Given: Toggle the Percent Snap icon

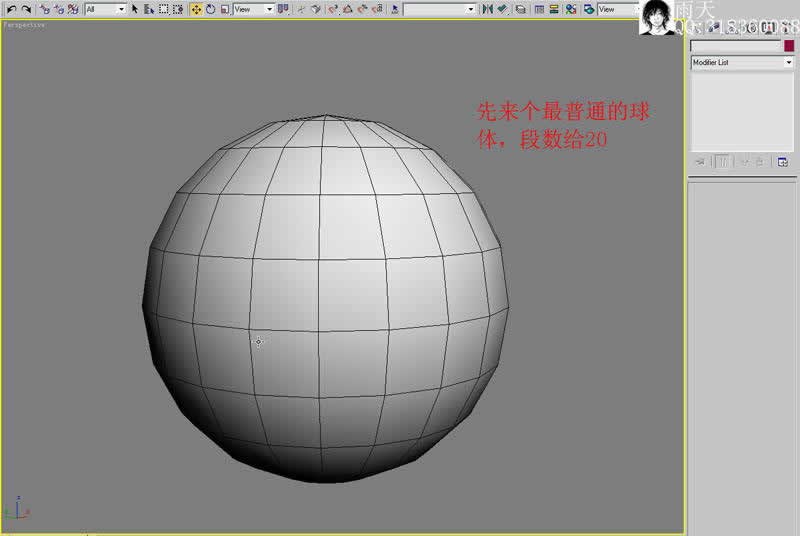Looking at the screenshot, I should (362, 9).
